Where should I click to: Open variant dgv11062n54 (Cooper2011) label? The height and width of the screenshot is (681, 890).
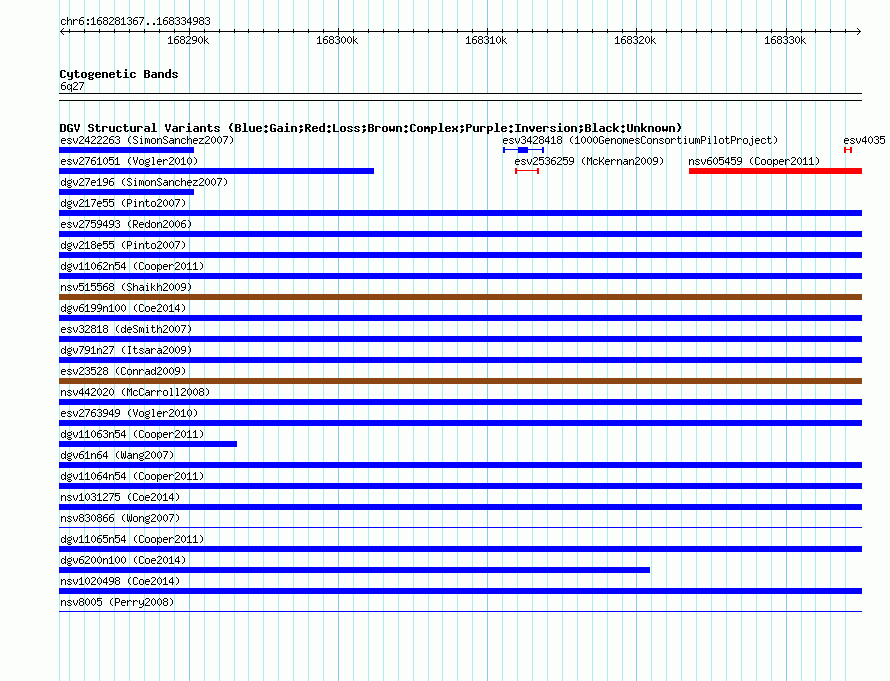[132, 266]
